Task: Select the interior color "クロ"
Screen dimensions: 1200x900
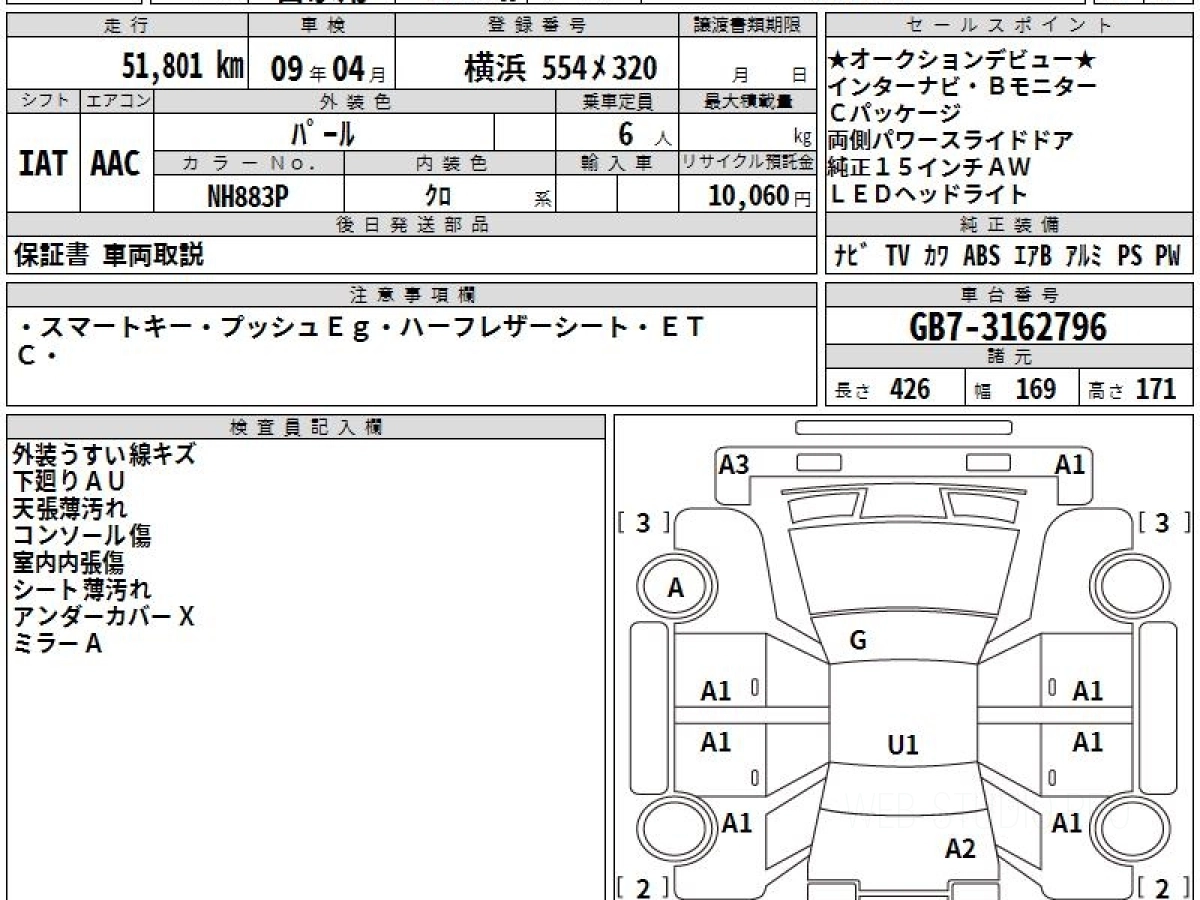Action: coord(437,197)
